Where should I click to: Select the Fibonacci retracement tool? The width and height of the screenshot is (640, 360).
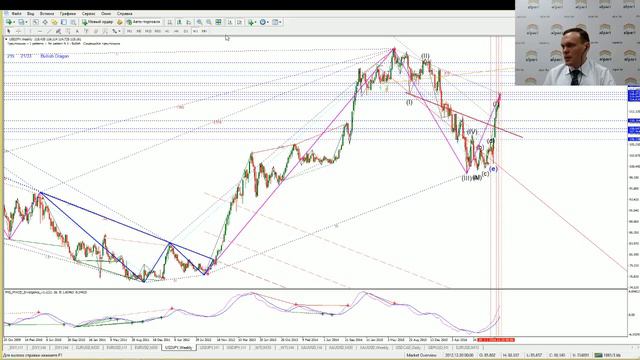point(68,31)
